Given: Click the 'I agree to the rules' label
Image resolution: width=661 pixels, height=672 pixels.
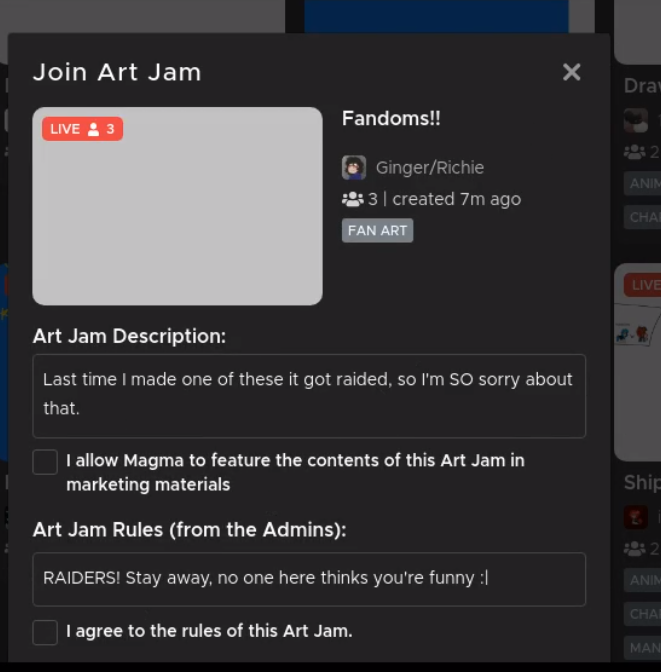Looking at the screenshot, I should [209, 631].
